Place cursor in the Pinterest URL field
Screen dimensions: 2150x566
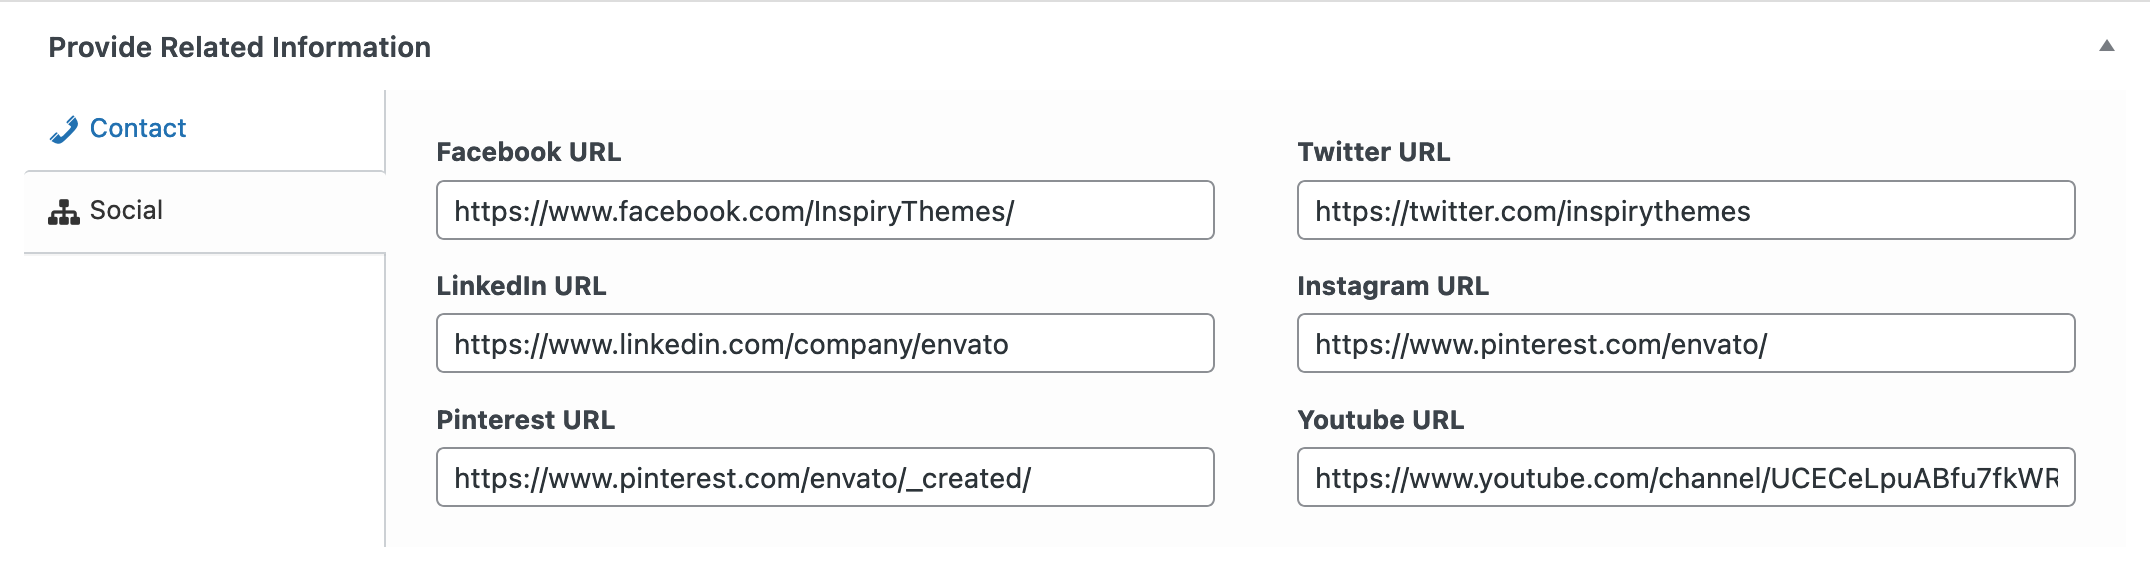pos(825,477)
